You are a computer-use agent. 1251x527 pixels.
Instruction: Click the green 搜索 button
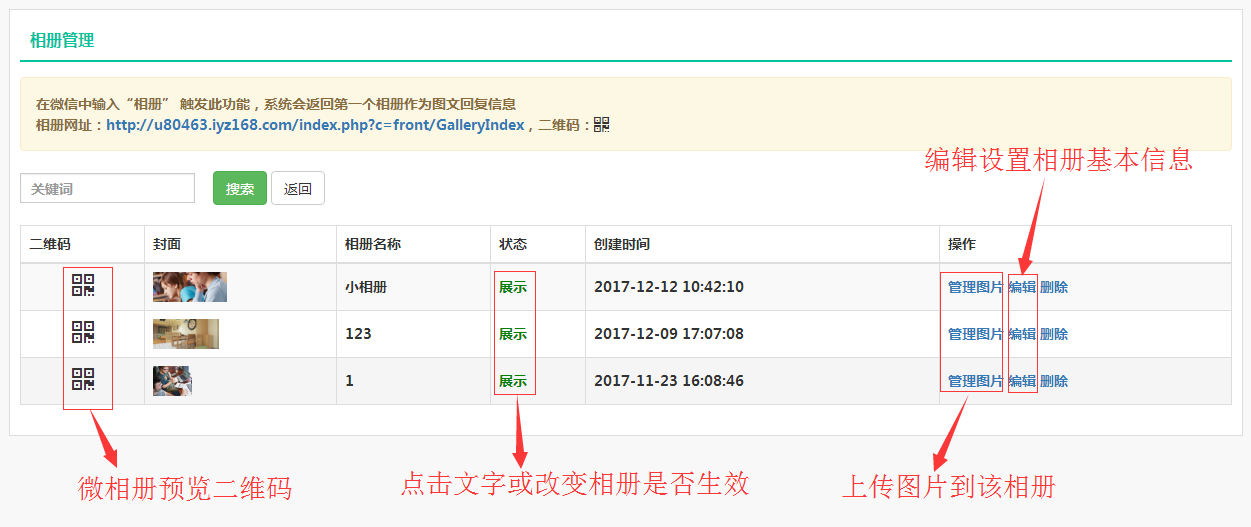point(239,188)
